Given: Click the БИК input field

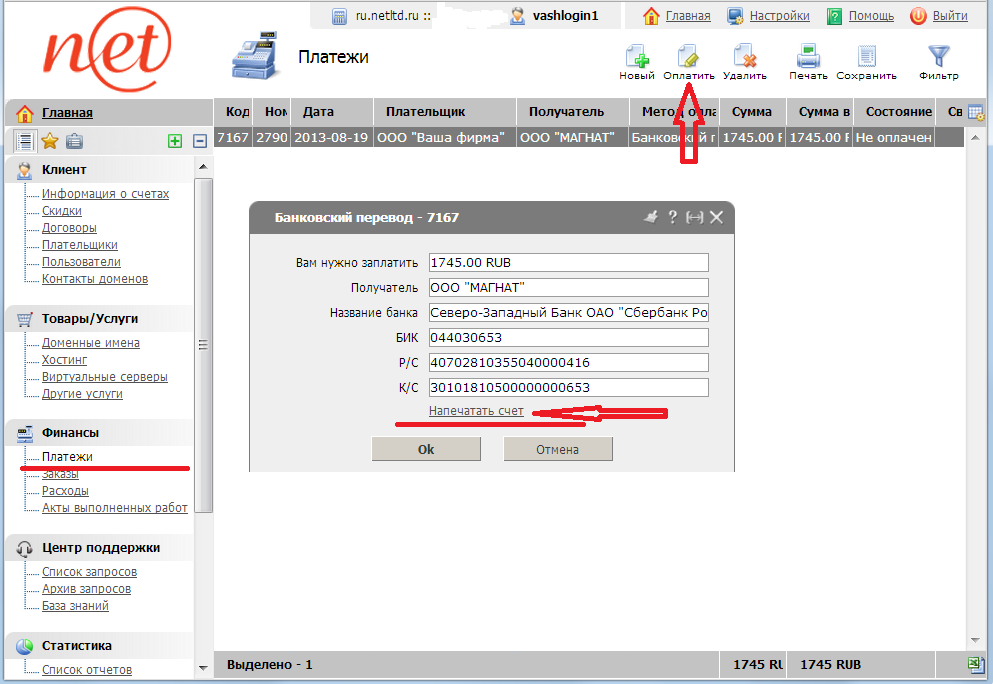Looking at the screenshot, I should pos(568,337).
